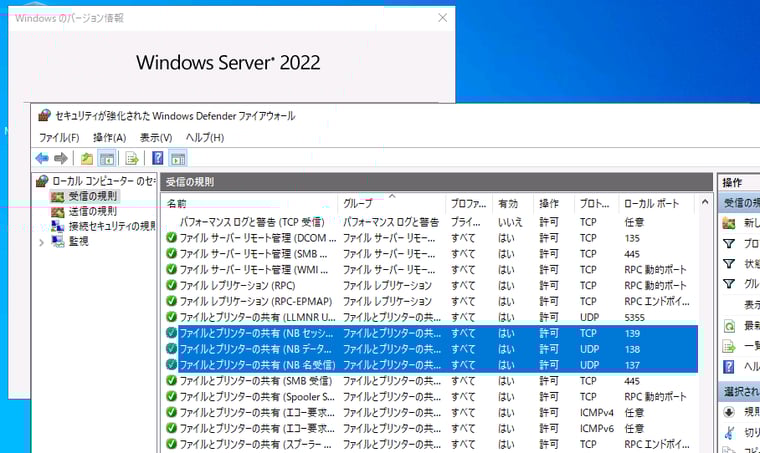
Task: Select 接続セキュリティの規則 in the tree
Action: click(x=112, y=226)
